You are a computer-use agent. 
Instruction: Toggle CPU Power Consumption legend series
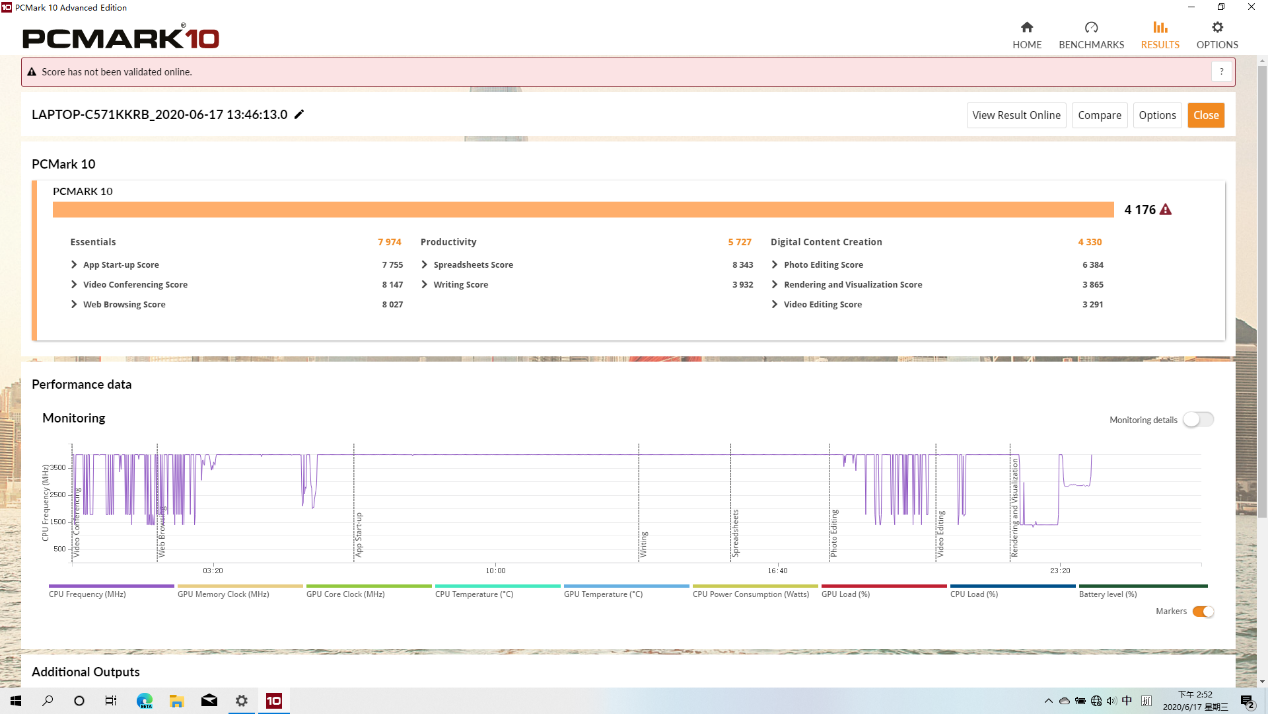(x=756, y=591)
